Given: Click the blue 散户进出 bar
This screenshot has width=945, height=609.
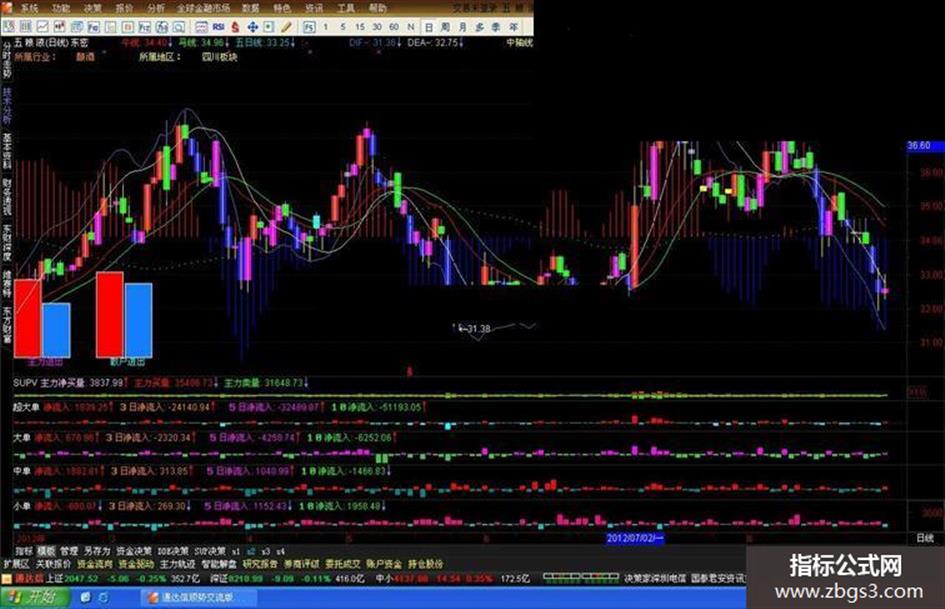Looking at the screenshot, I should click(139, 320).
